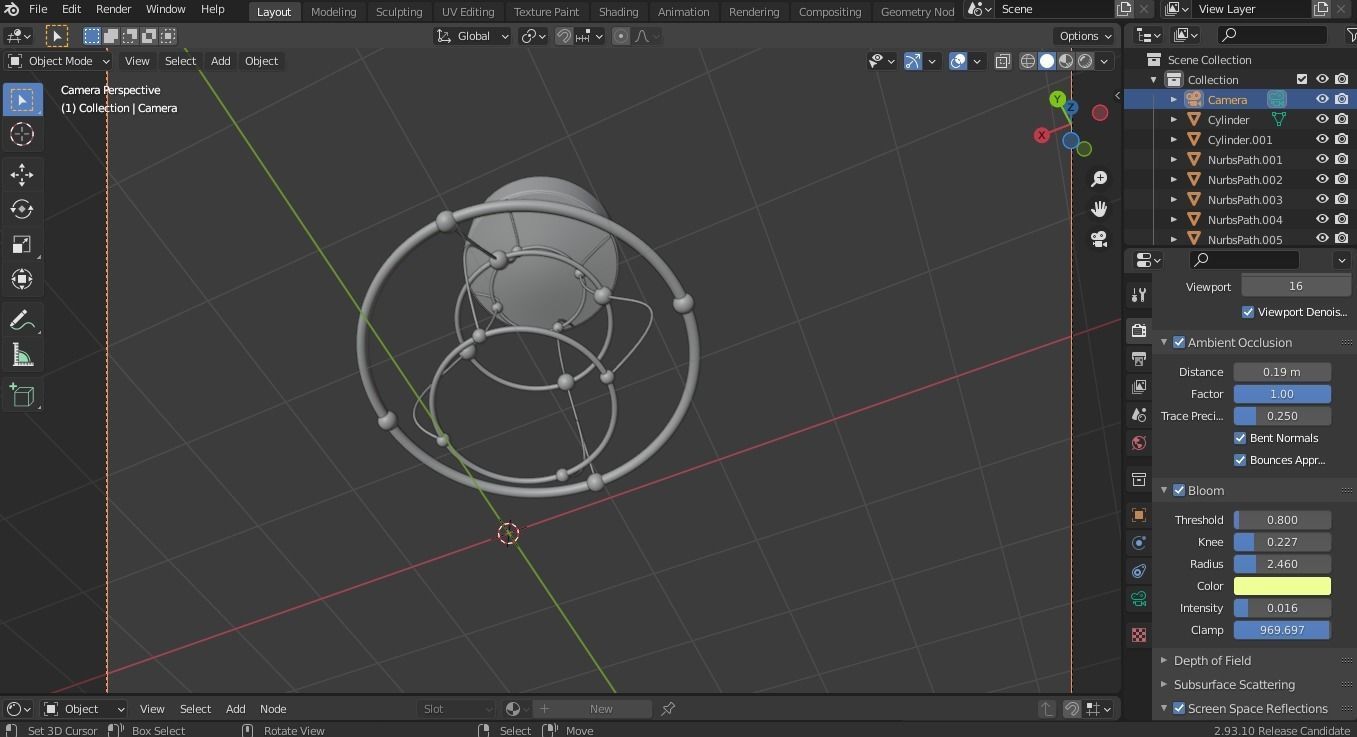Open the Output properties tab
This screenshot has height=737, width=1357.
pyautogui.click(x=1138, y=358)
